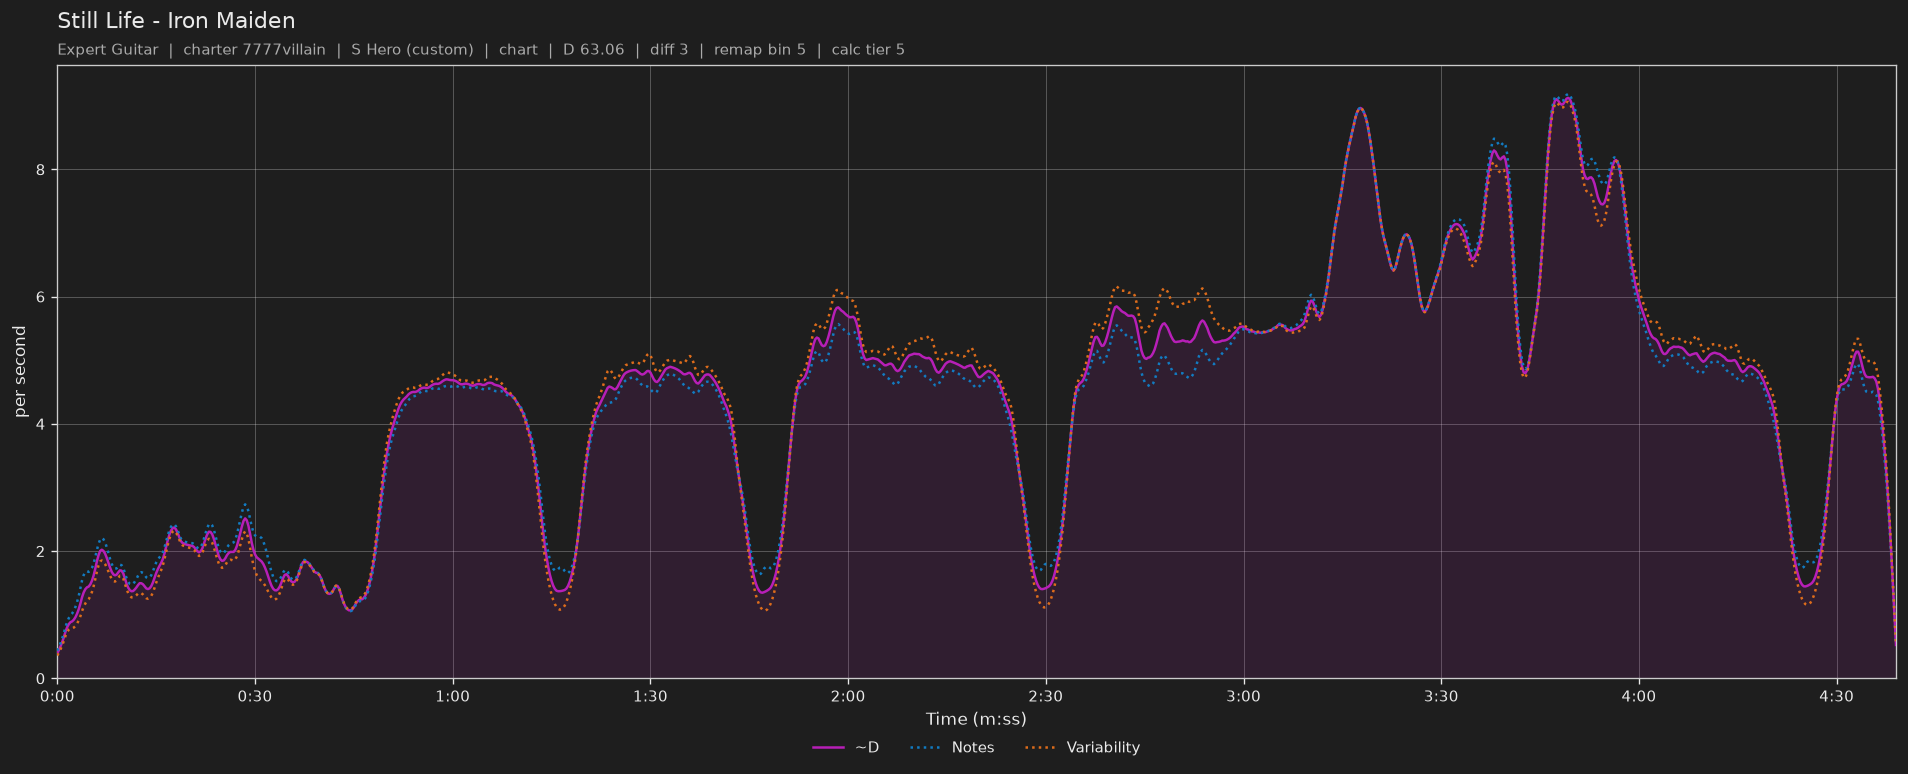Click the "S Hero (custom)" subtitle text

(x=412, y=50)
